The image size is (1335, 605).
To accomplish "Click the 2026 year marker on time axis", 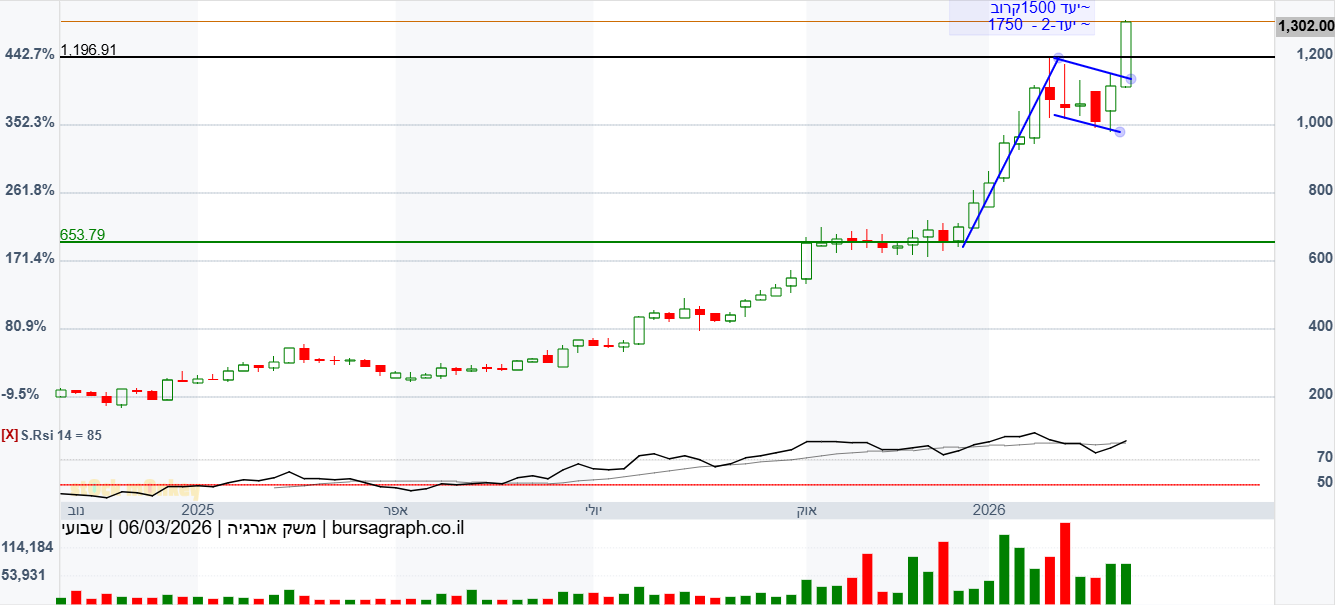I will 989,510.
